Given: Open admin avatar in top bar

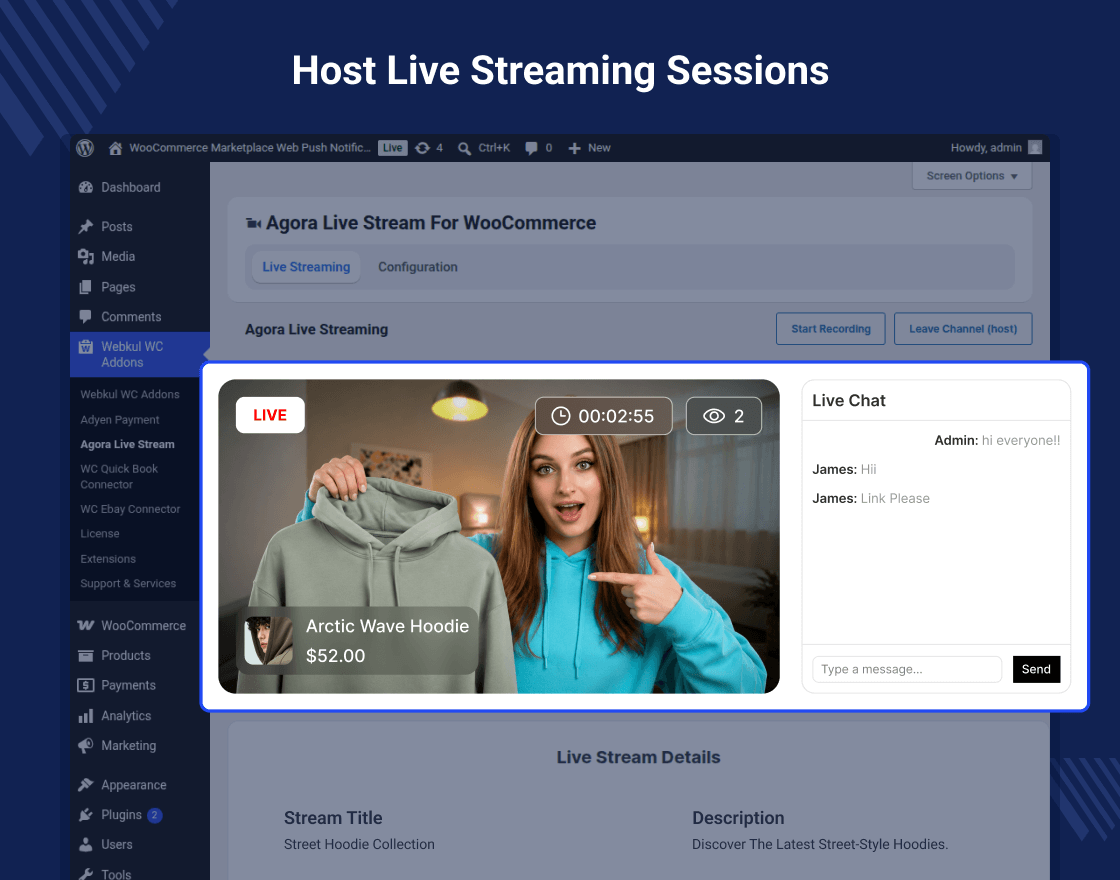Looking at the screenshot, I should (1035, 147).
